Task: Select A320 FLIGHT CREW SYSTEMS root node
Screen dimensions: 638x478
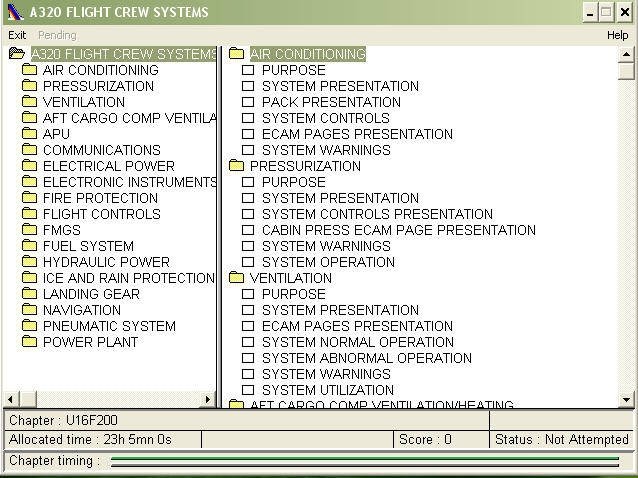Action: [124, 54]
